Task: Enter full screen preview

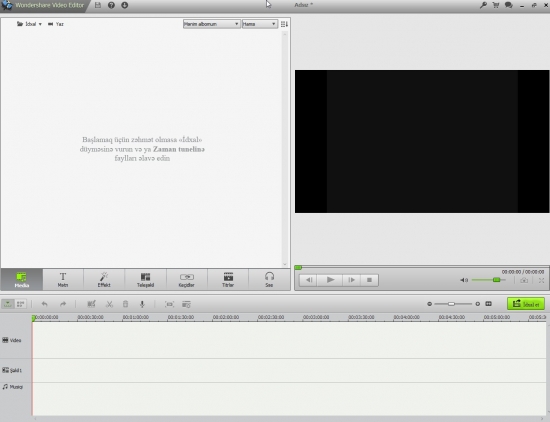Action: click(541, 280)
